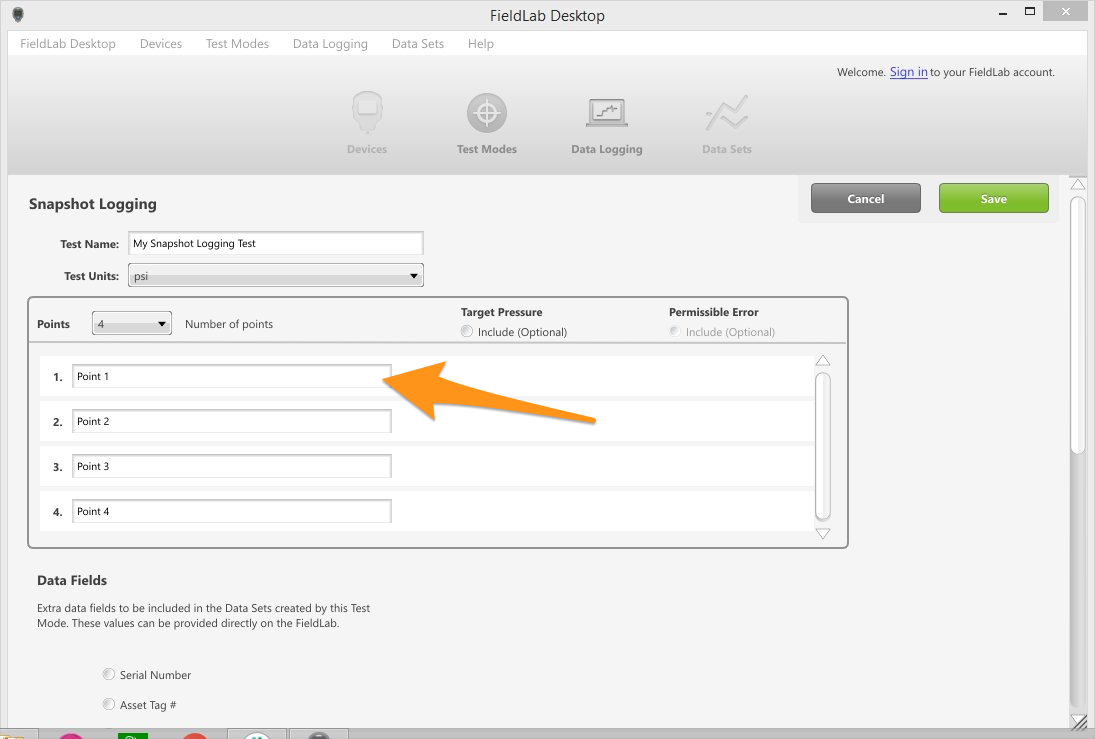The height and width of the screenshot is (739, 1095).
Task: Open the Number of points dropdown
Action: [132, 323]
